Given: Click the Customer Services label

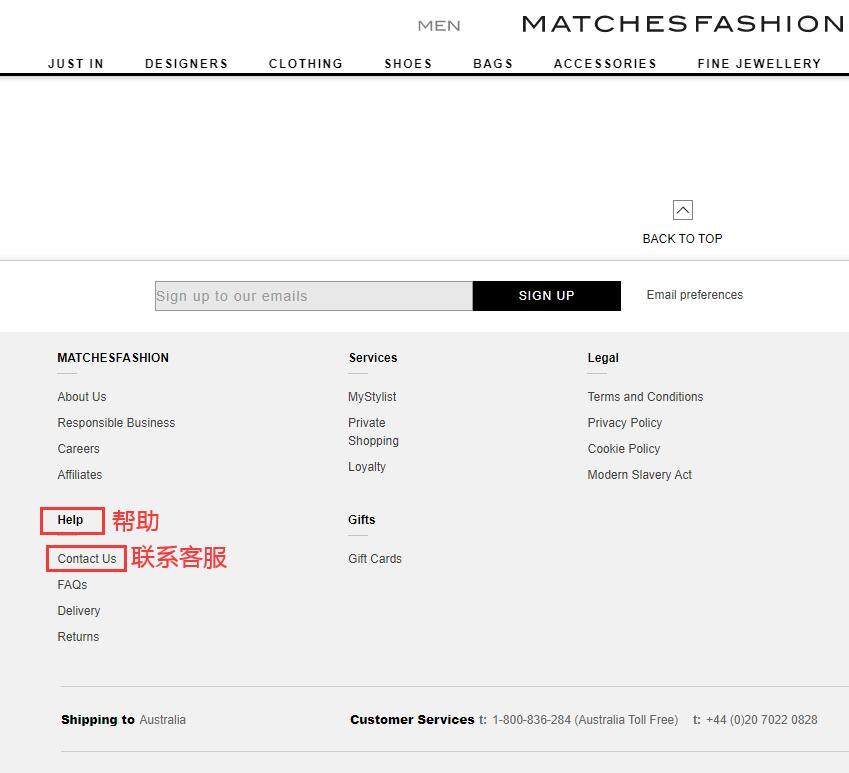Looking at the screenshot, I should (x=412, y=720).
